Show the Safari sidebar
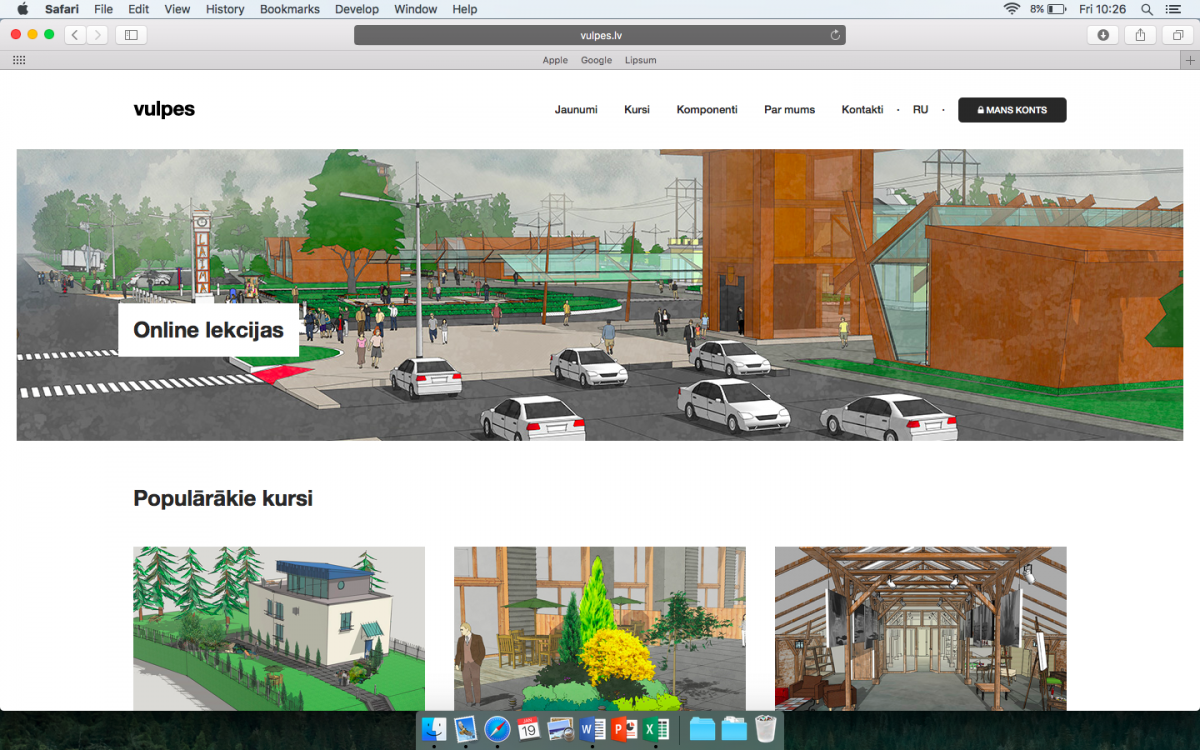 pos(131,35)
